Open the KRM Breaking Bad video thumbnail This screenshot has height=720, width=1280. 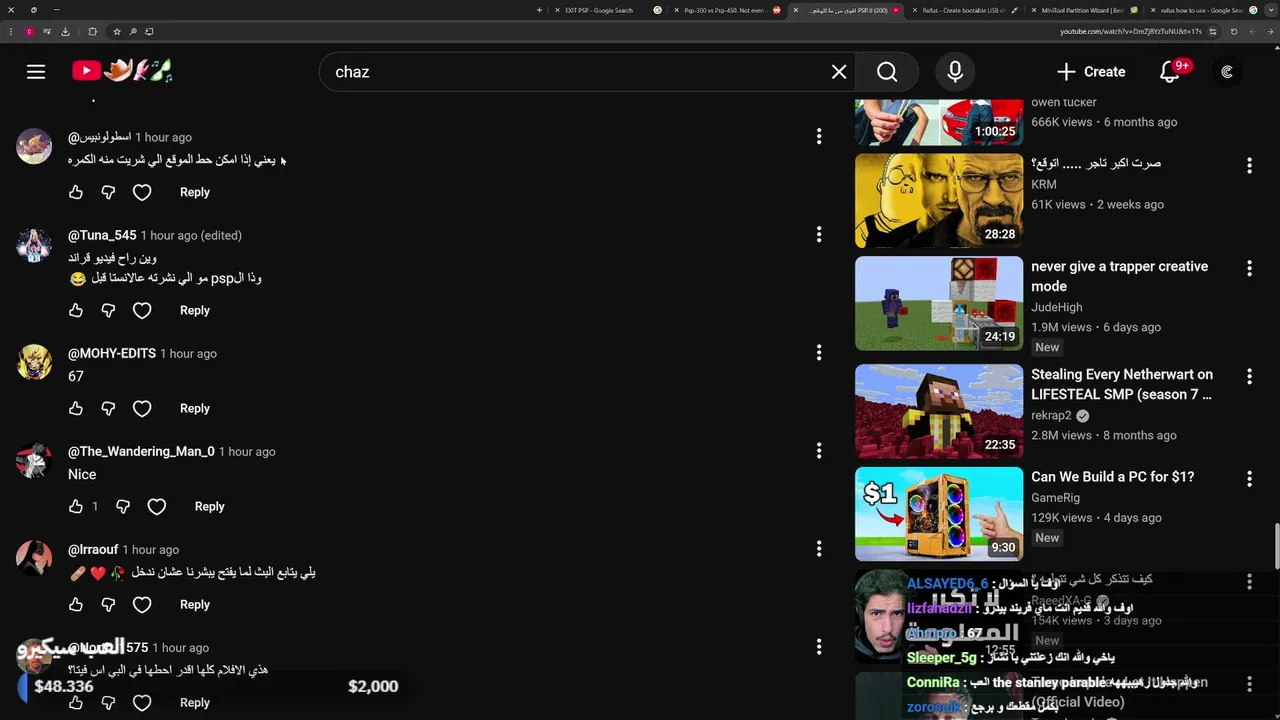point(939,200)
